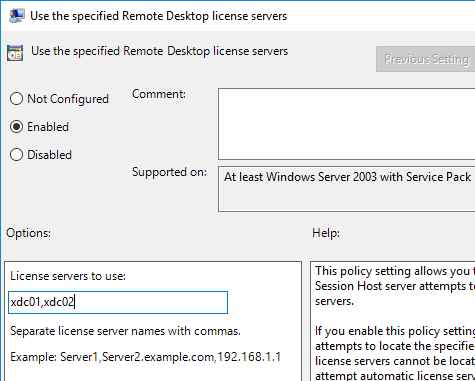Click the Supported on information box
Screen dimensions: 475x381
pos(347,189)
